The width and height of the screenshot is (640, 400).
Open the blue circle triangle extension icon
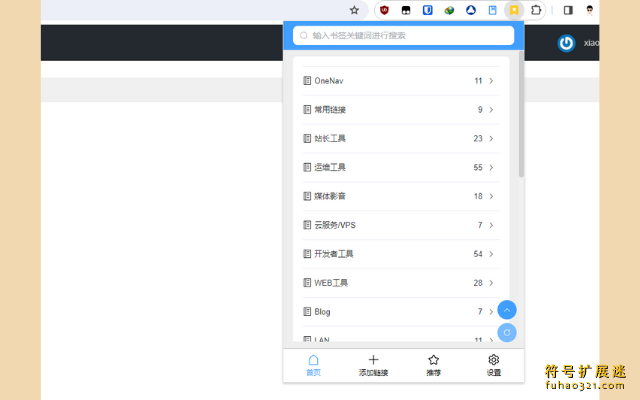click(x=471, y=10)
